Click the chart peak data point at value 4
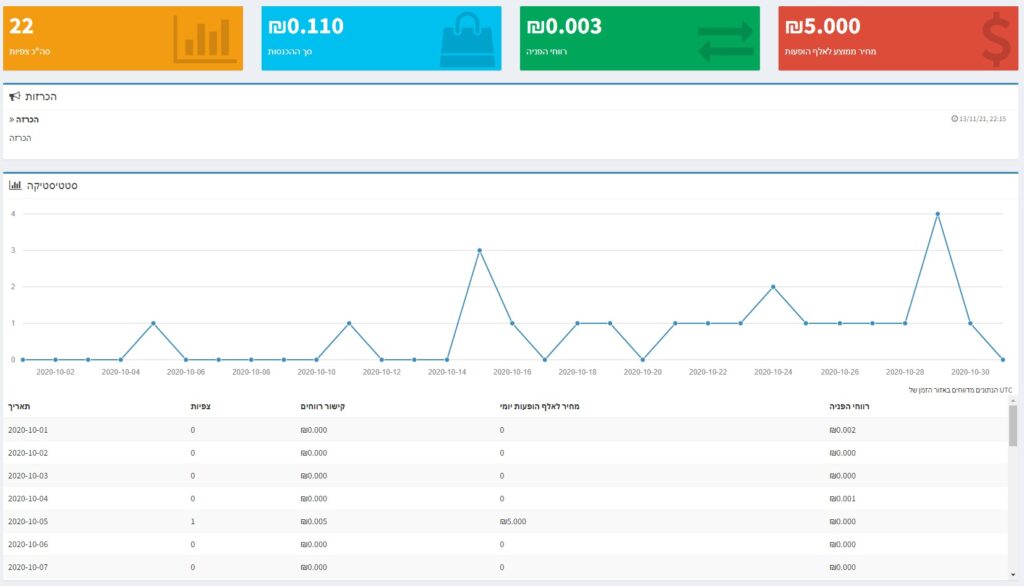Viewport: 1024px width, 586px height. (x=937, y=214)
